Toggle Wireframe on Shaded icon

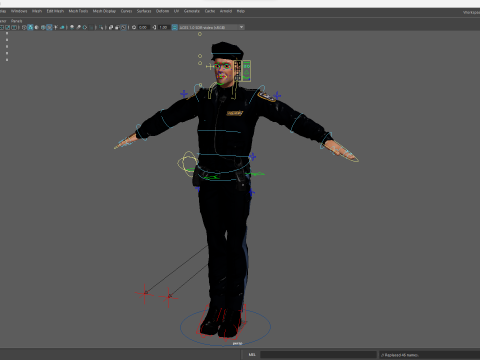[x=43, y=27]
